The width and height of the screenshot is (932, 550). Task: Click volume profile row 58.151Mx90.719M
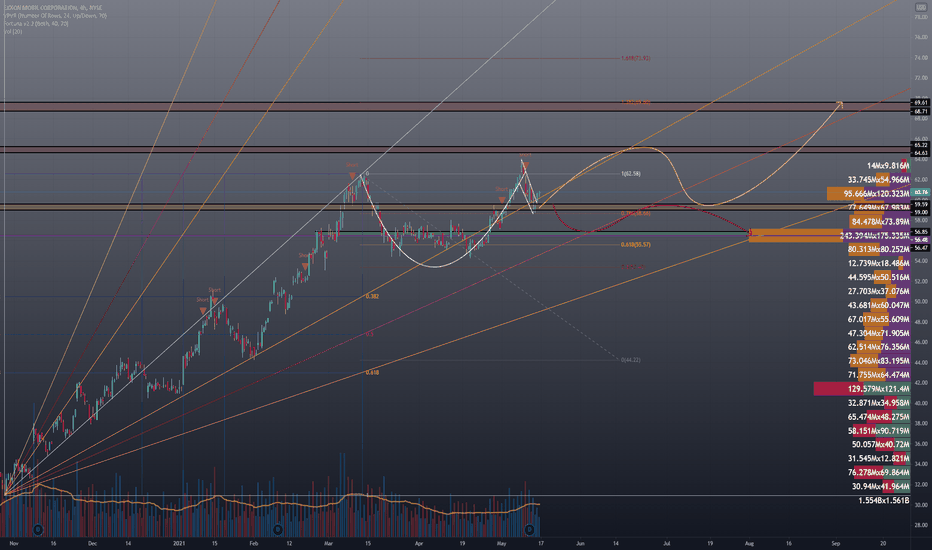(879, 431)
